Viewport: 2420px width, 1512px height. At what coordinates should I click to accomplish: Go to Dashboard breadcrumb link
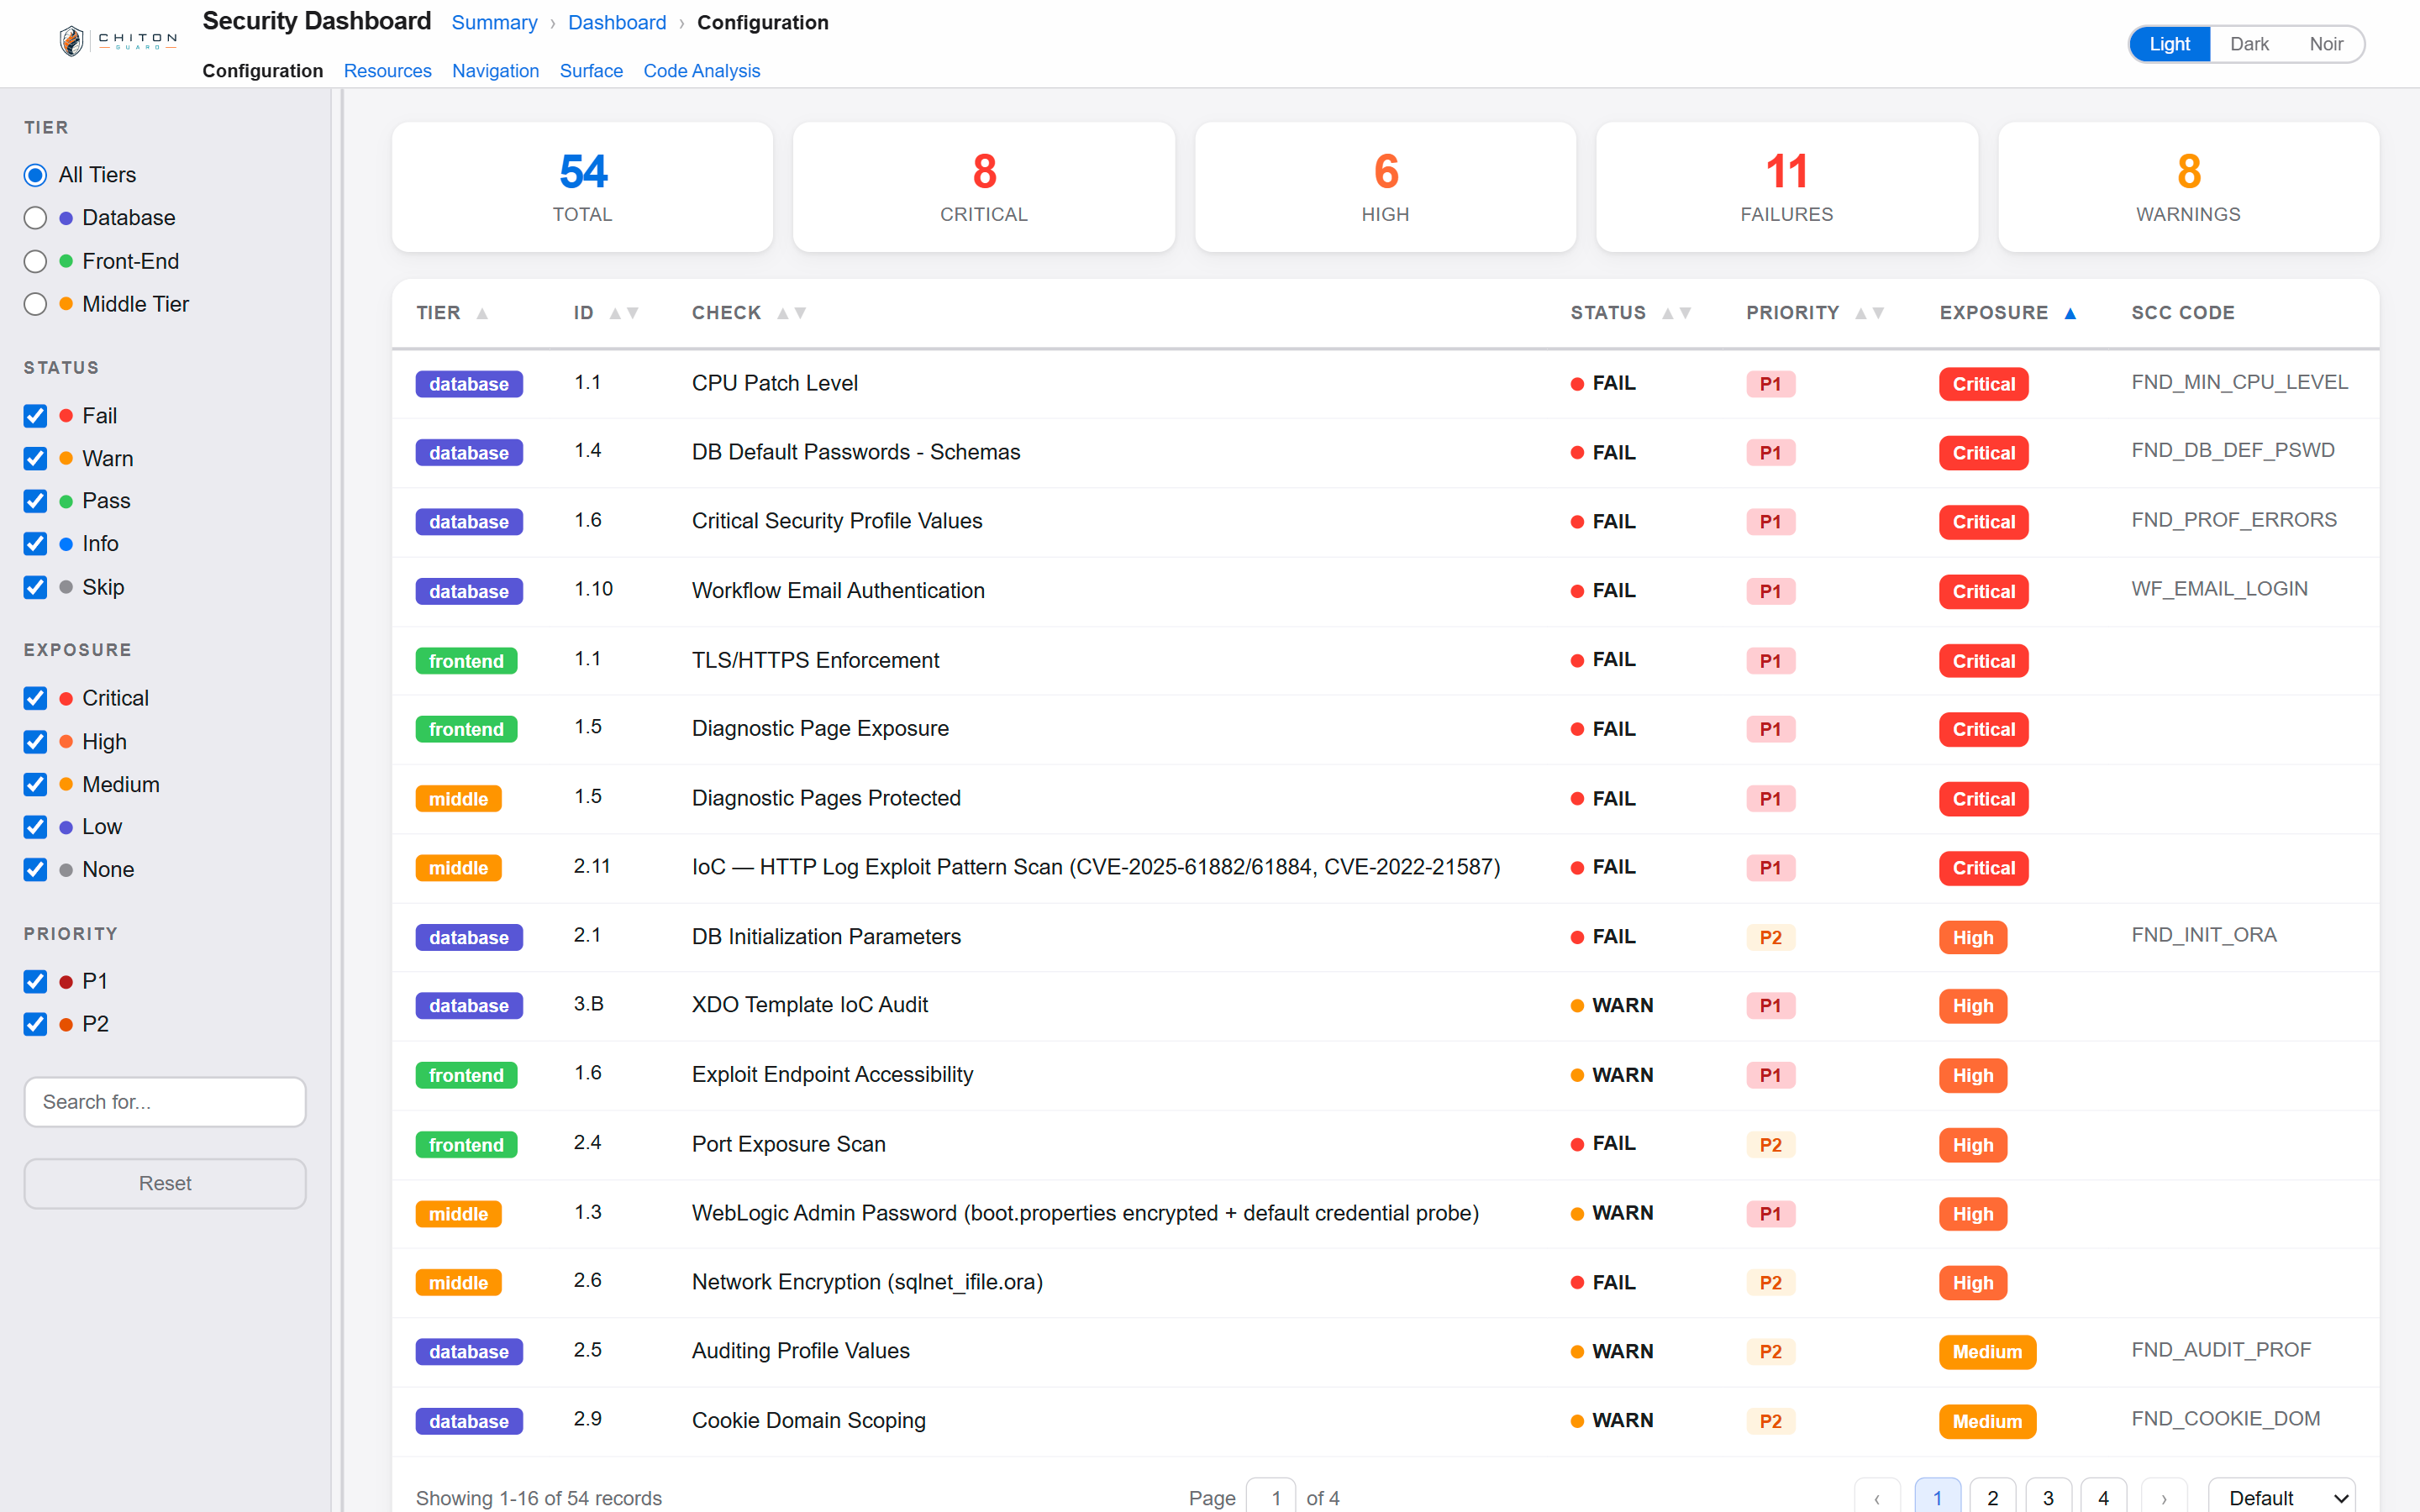point(617,23)
